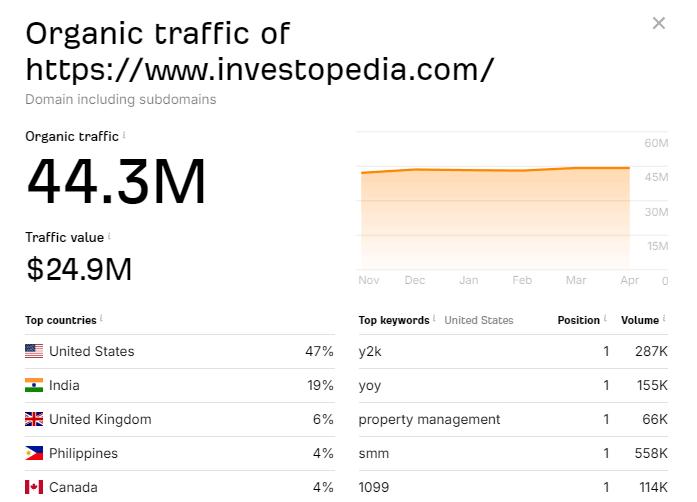
Task: Click the Canada flag icon
Action: 34,487
